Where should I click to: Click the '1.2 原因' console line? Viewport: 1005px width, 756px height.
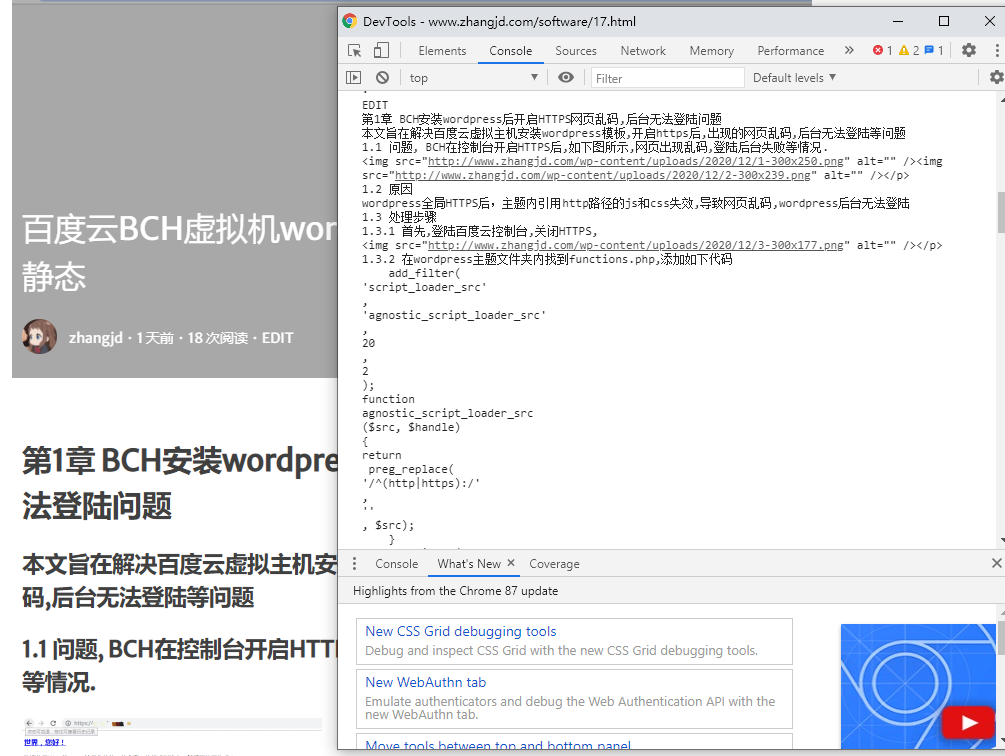coord(387,190)
